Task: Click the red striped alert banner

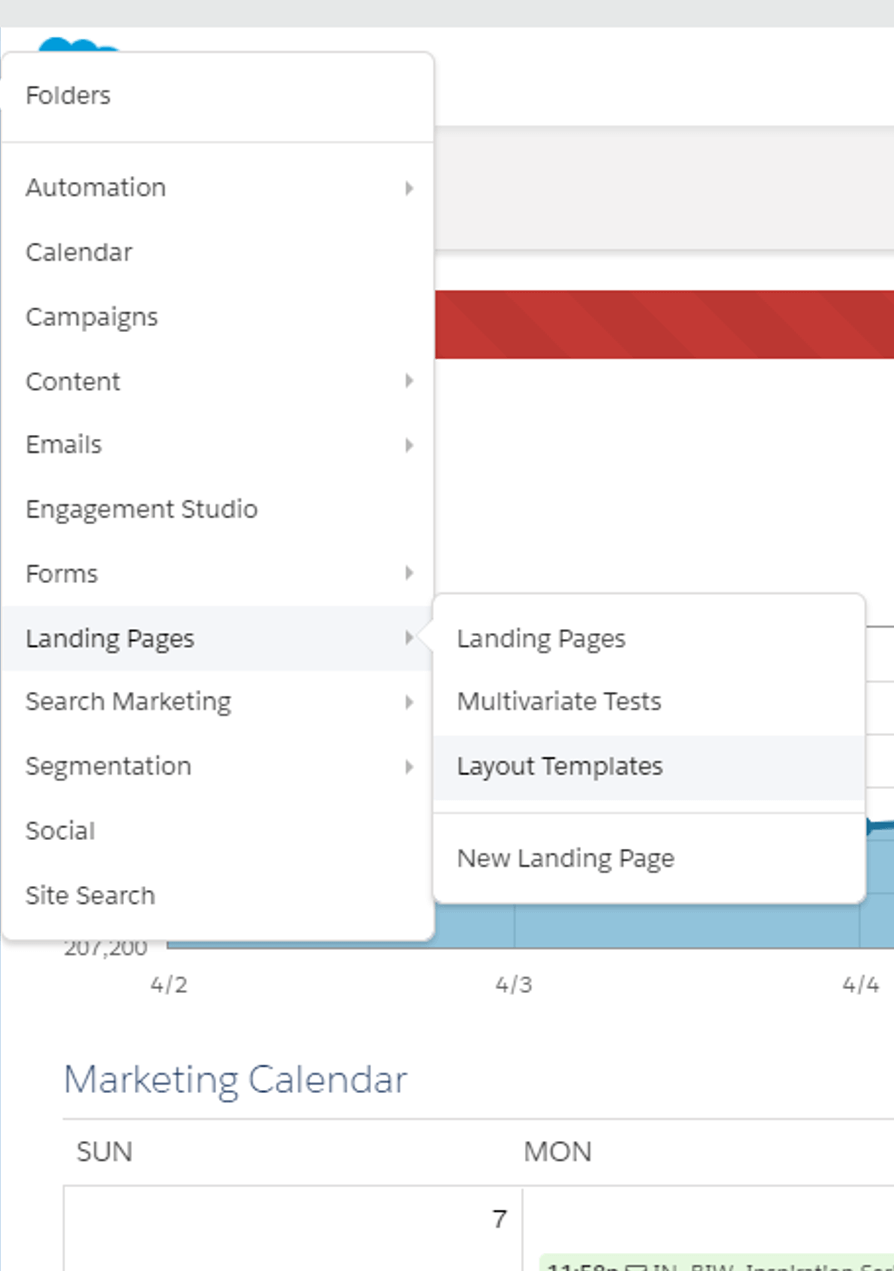Action: (664, 324)
